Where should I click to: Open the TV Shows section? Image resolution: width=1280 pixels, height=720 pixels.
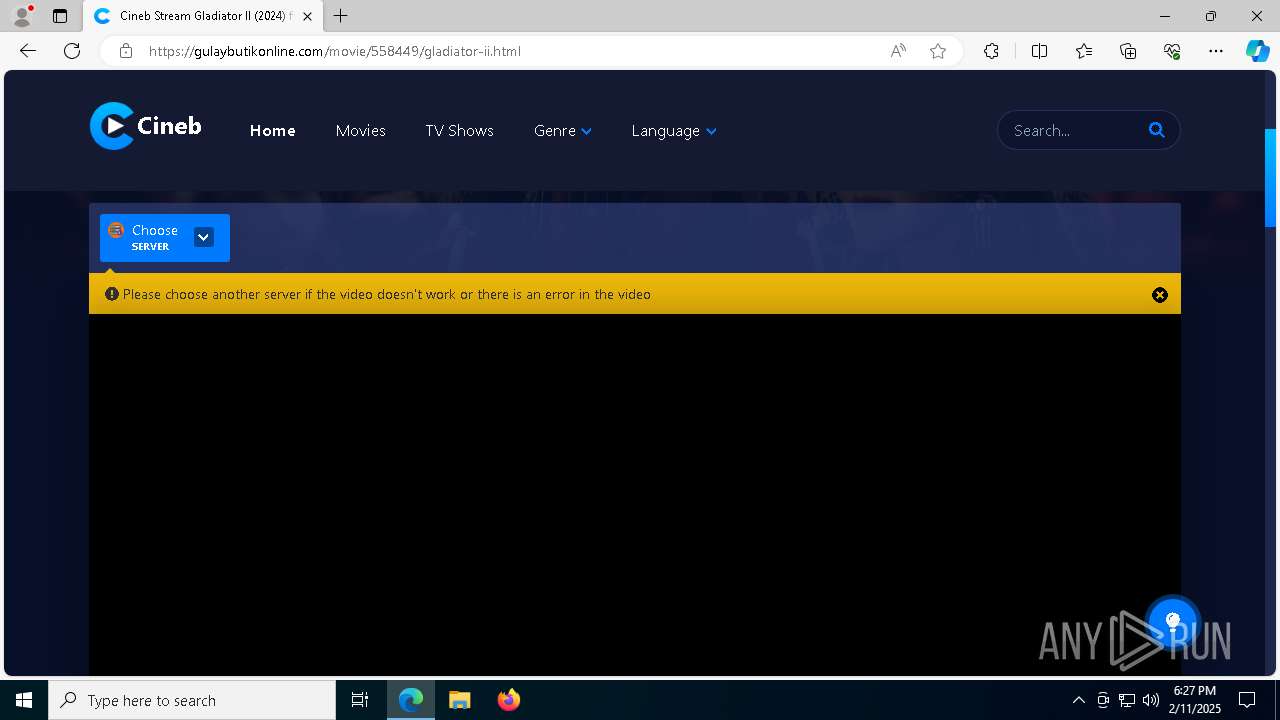pyautogui.click(x=459, y=131)
